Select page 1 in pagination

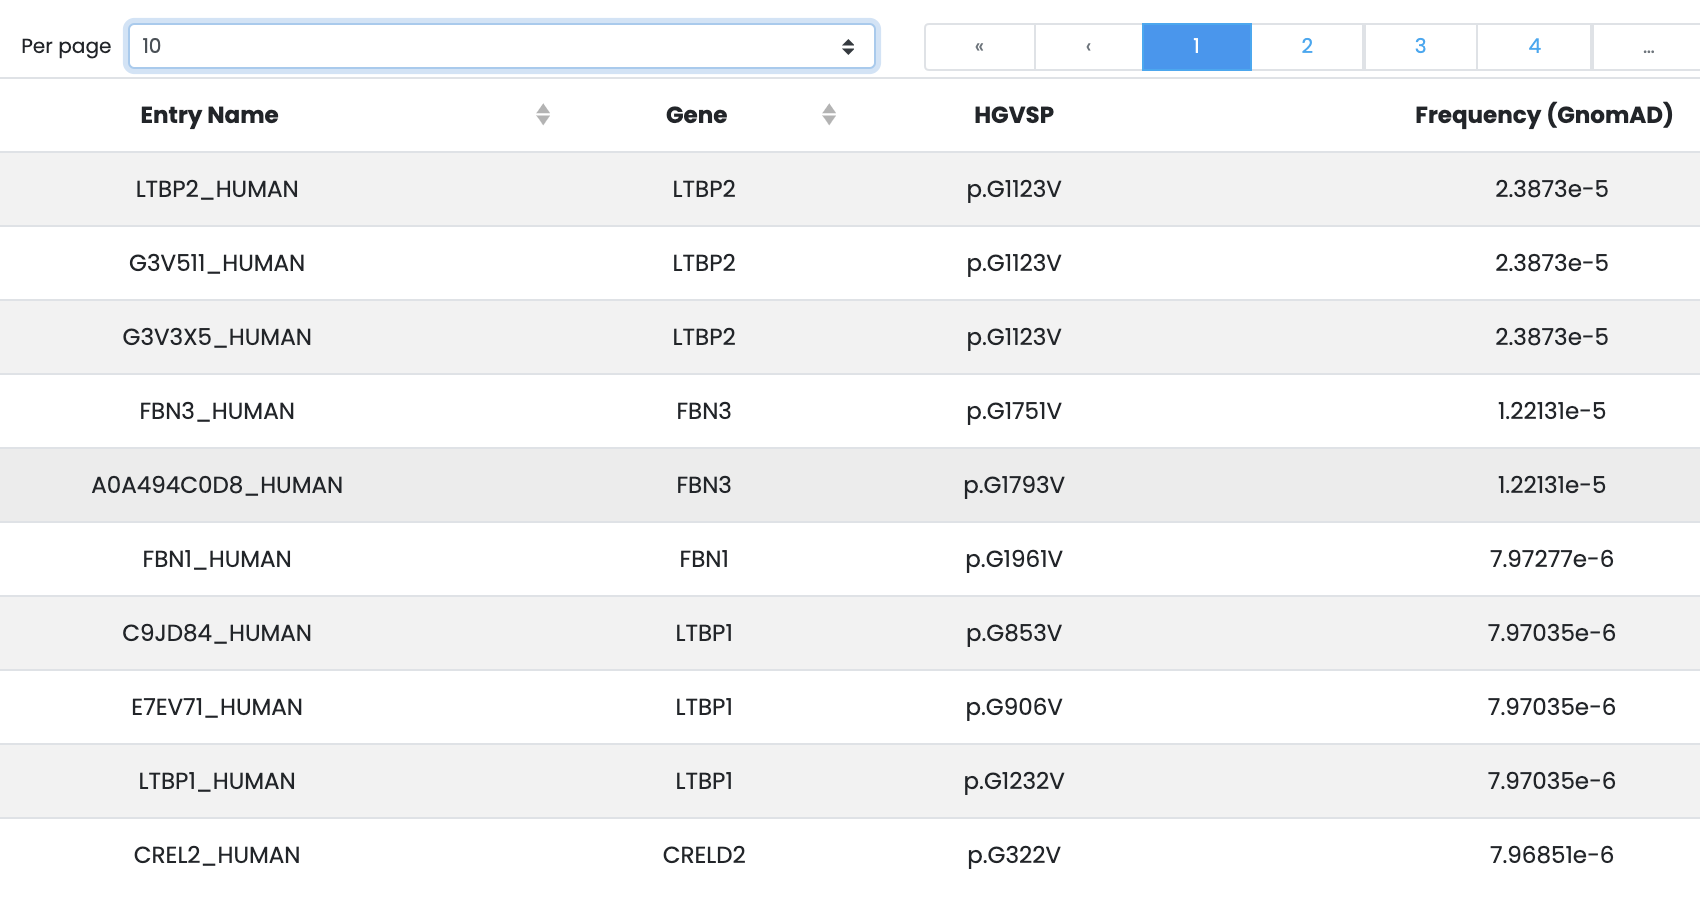1196,46
